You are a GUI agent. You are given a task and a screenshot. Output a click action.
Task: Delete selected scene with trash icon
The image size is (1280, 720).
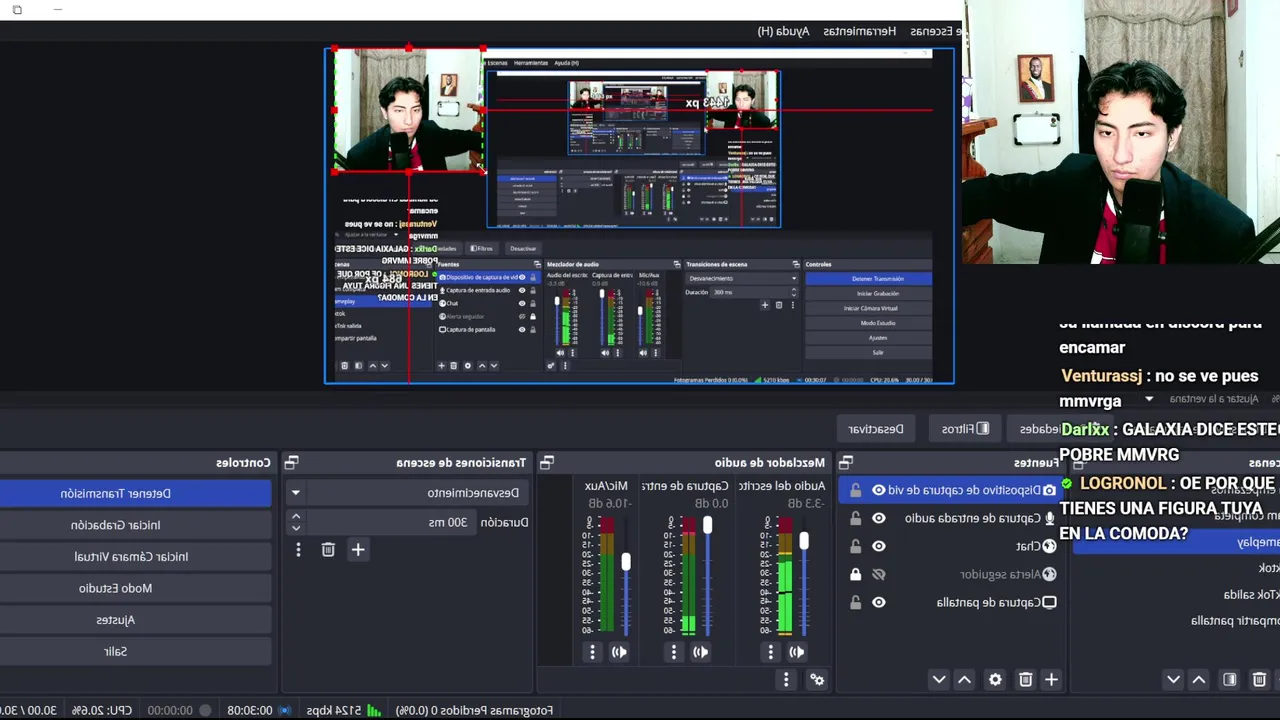(x=1259, y=680)
